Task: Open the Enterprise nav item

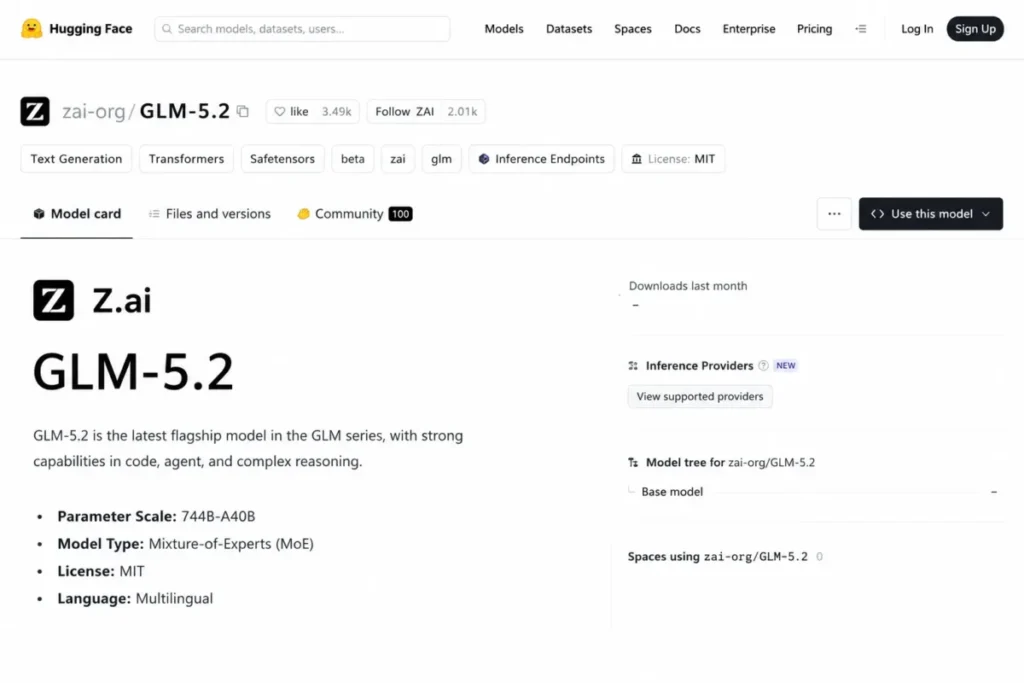Action: [748, 29]
